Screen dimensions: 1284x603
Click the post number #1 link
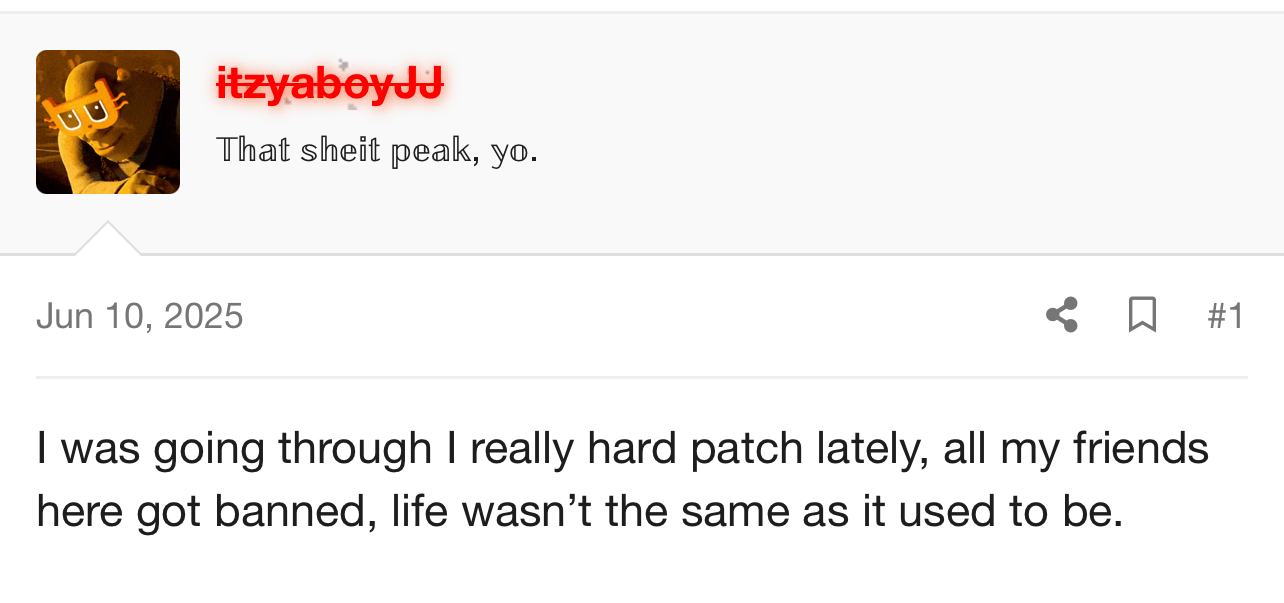click(1225, 316)
